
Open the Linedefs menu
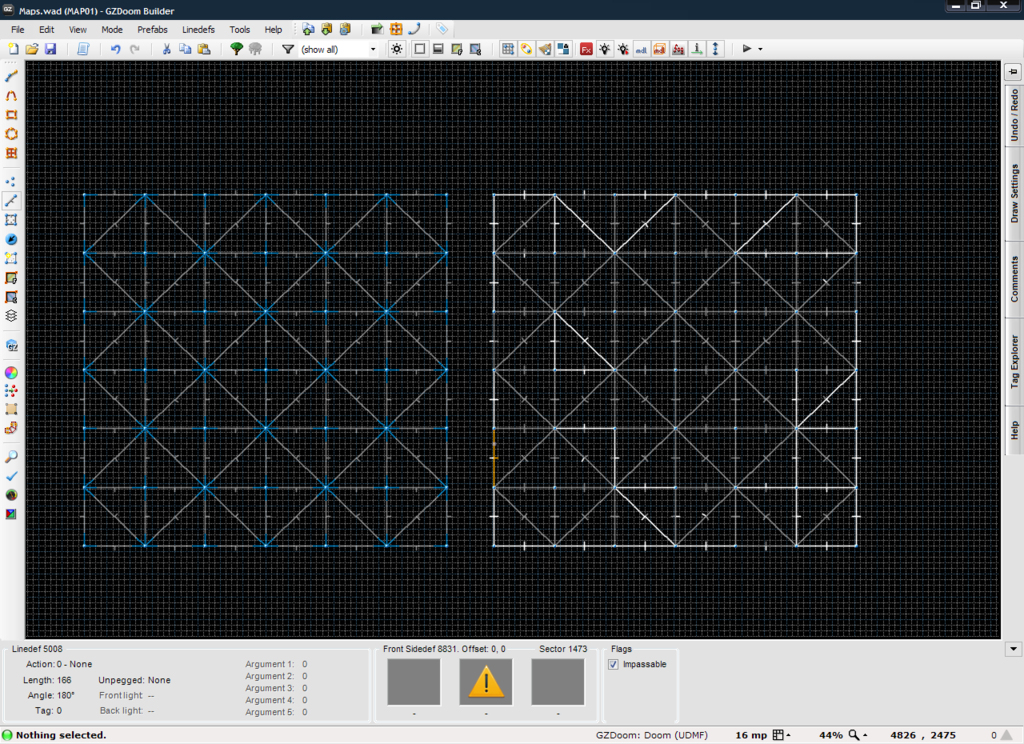tap(199, 29)
